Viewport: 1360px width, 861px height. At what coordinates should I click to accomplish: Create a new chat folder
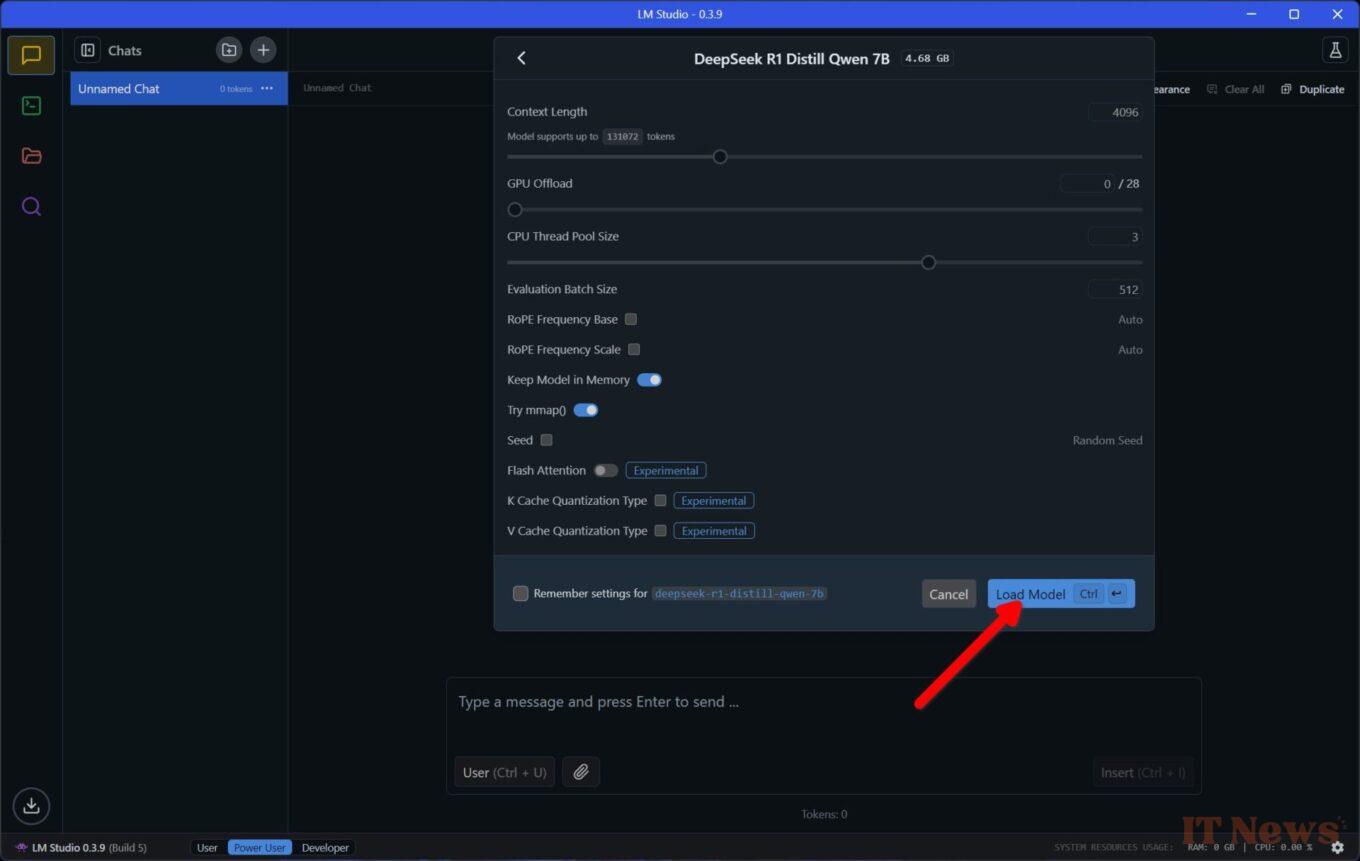(x=229, y=50)
